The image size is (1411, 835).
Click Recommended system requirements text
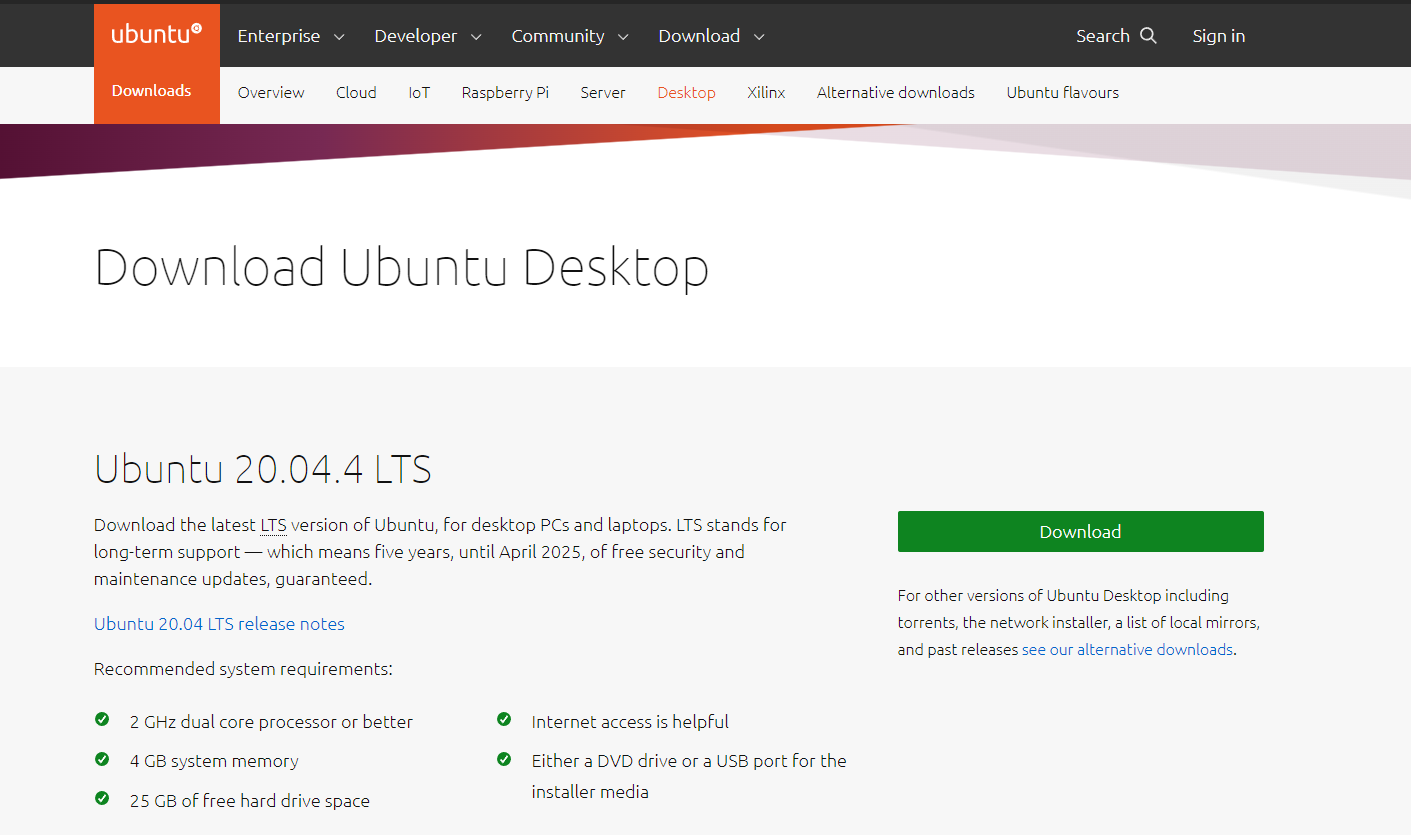click(x=243, y=669)
